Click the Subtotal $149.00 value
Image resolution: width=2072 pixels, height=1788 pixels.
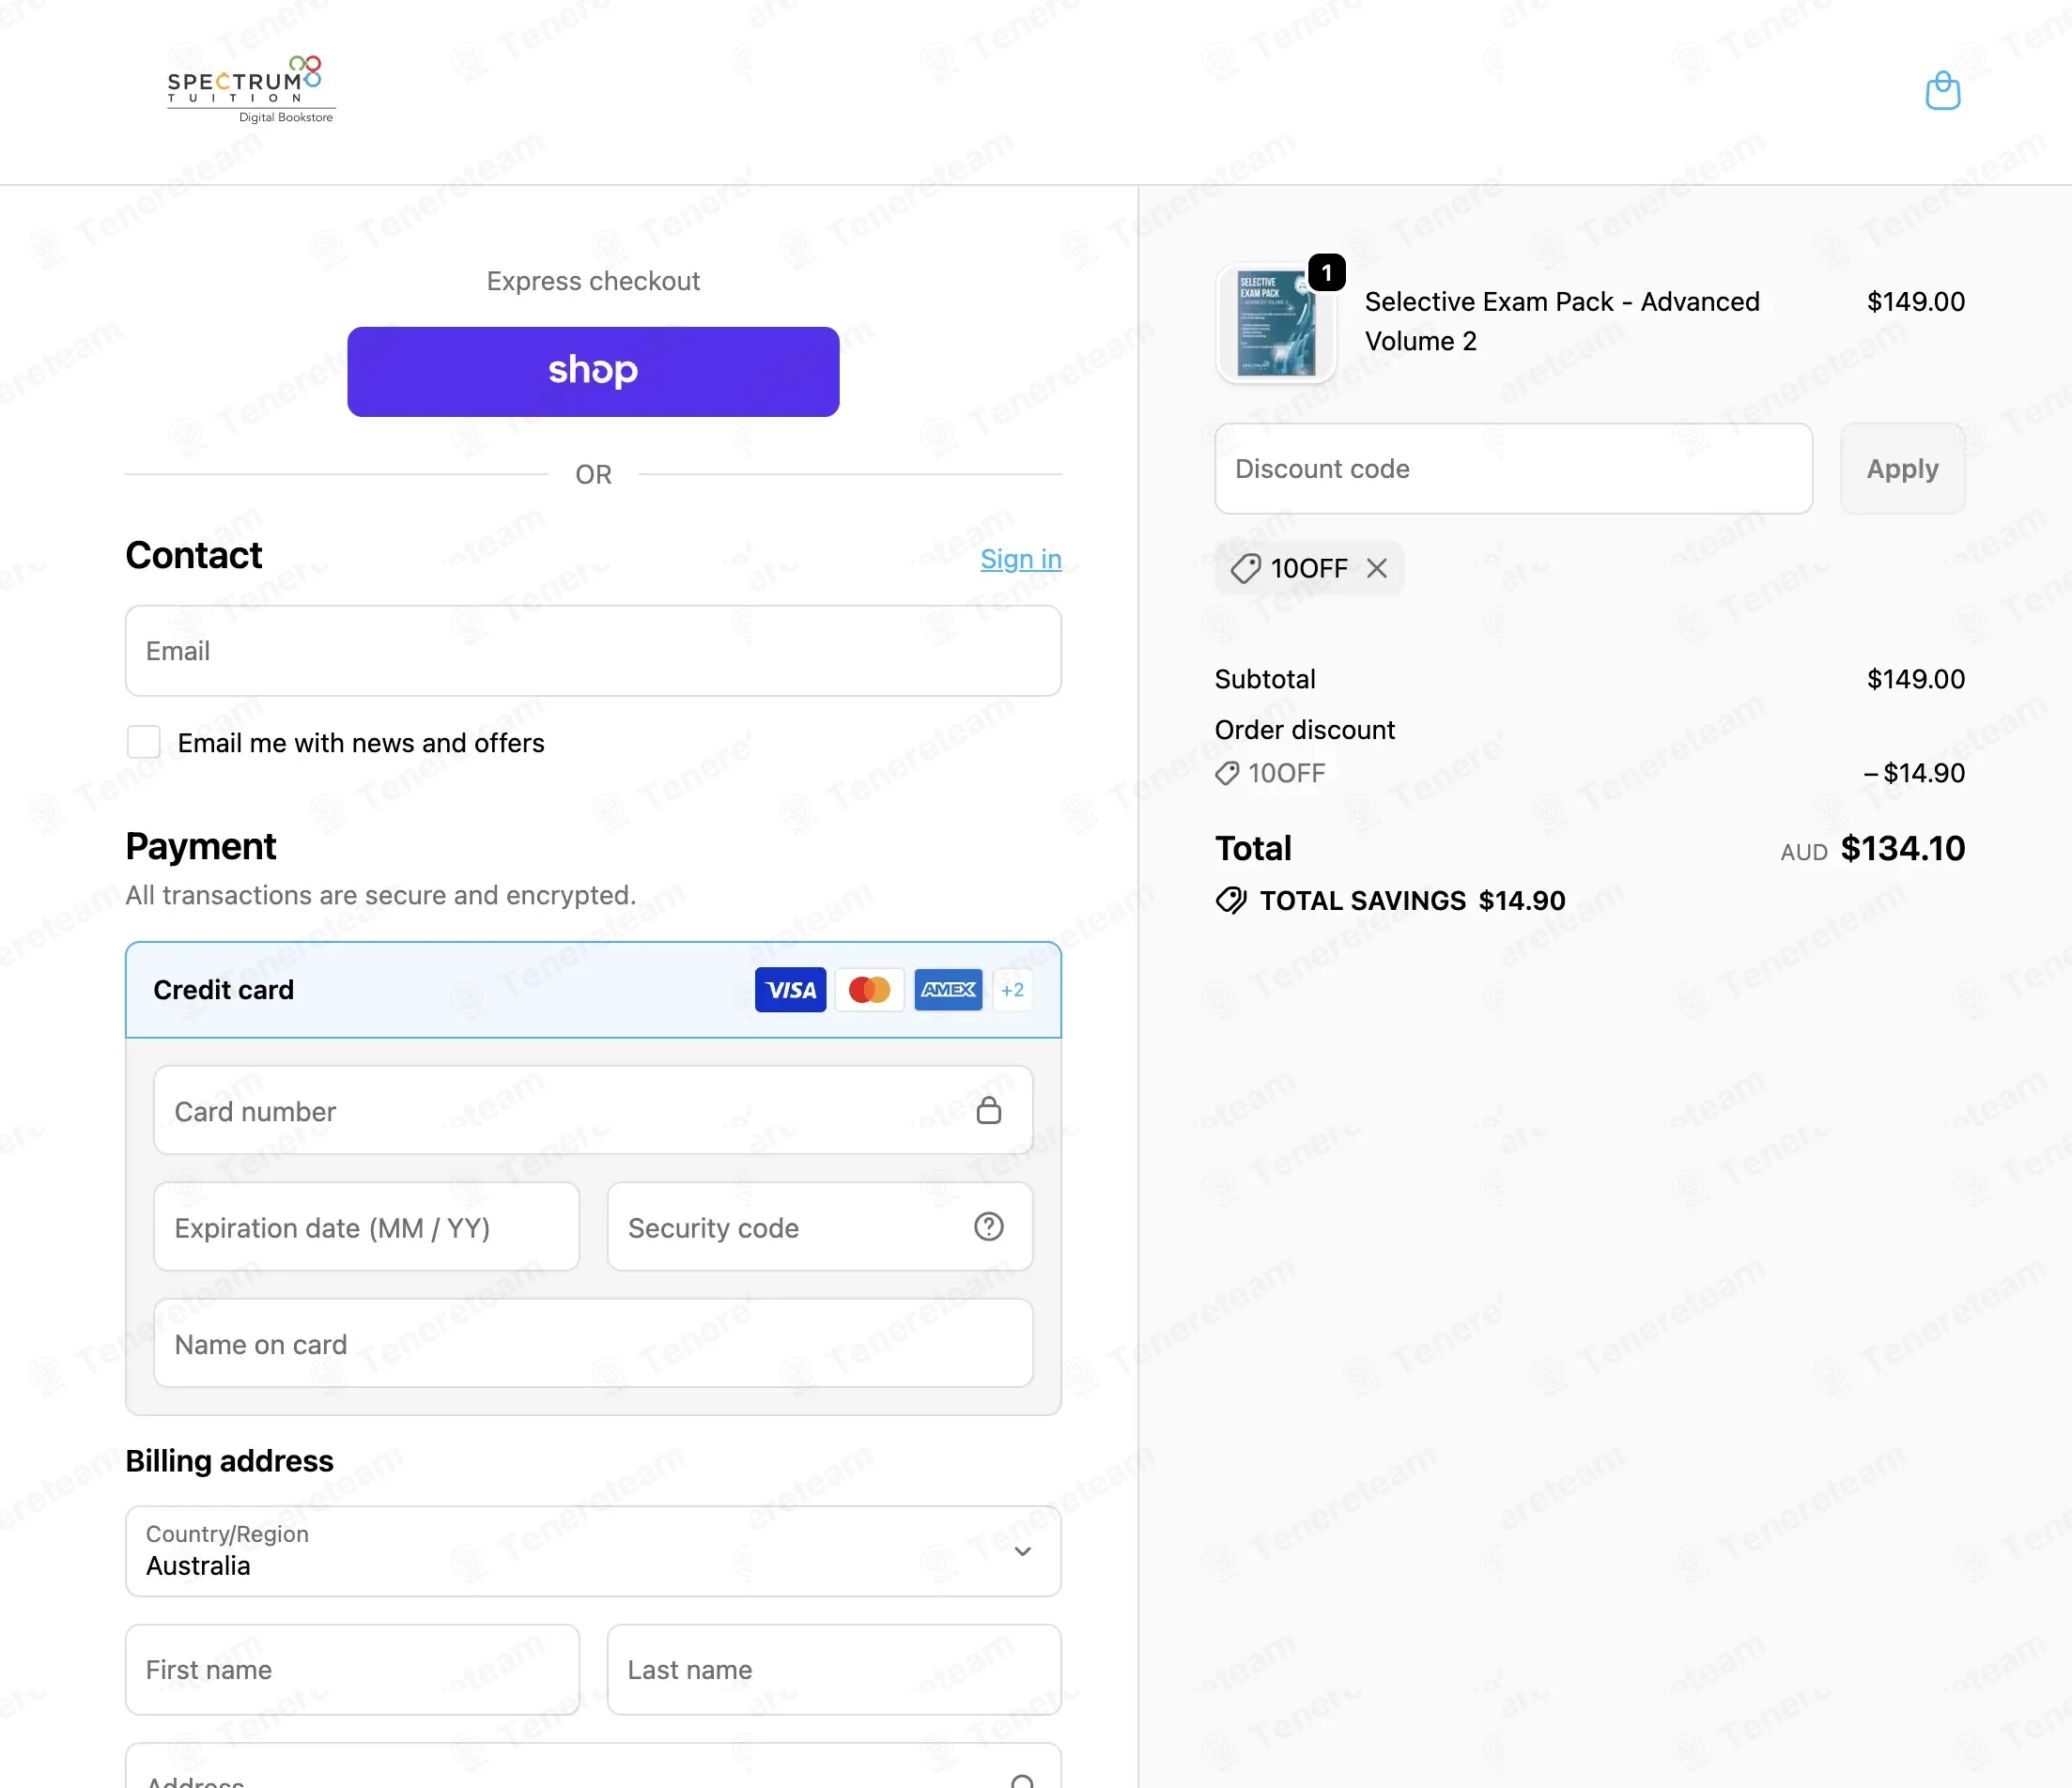1915,679
